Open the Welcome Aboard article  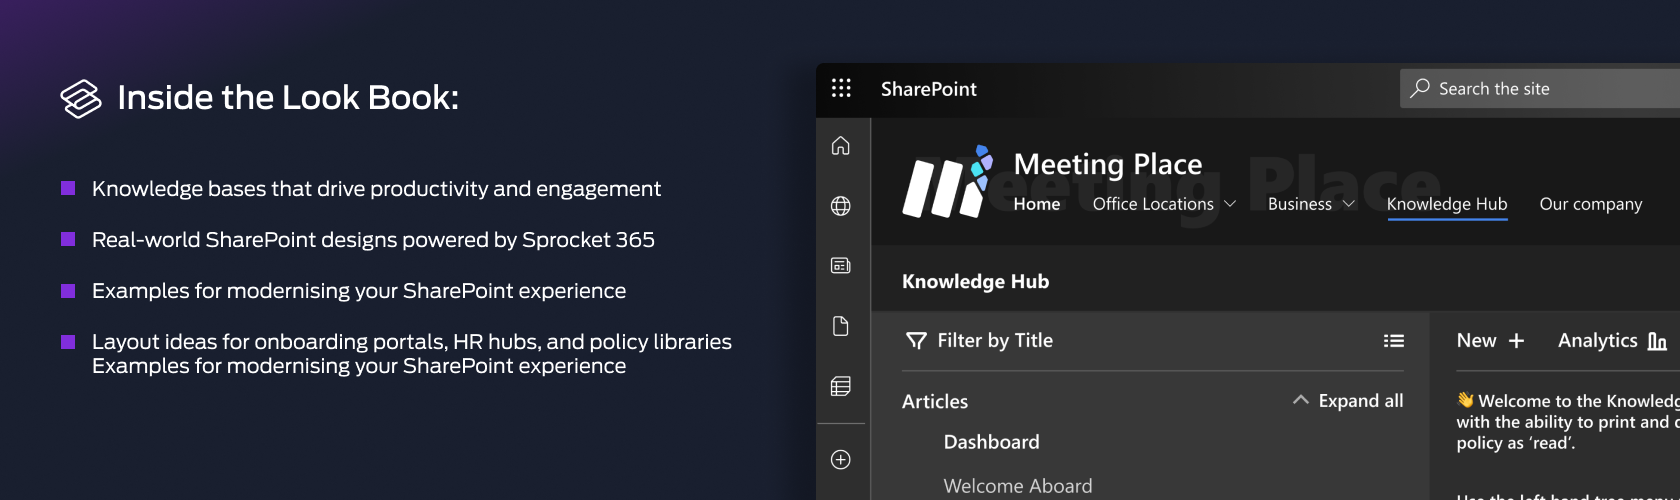click(1017, 486)
